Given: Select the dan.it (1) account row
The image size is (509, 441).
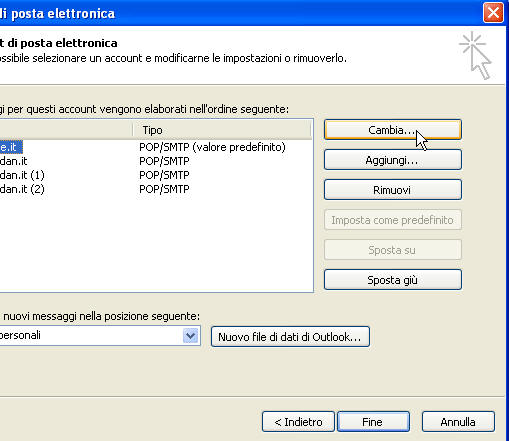Looking at the screenshot, I should tap(156, 175).
